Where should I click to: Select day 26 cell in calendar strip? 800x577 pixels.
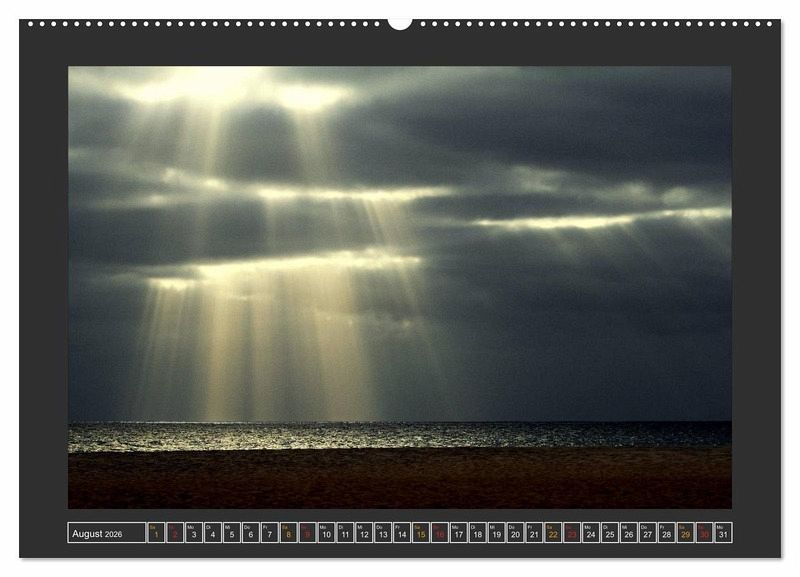tap(628, 532)
